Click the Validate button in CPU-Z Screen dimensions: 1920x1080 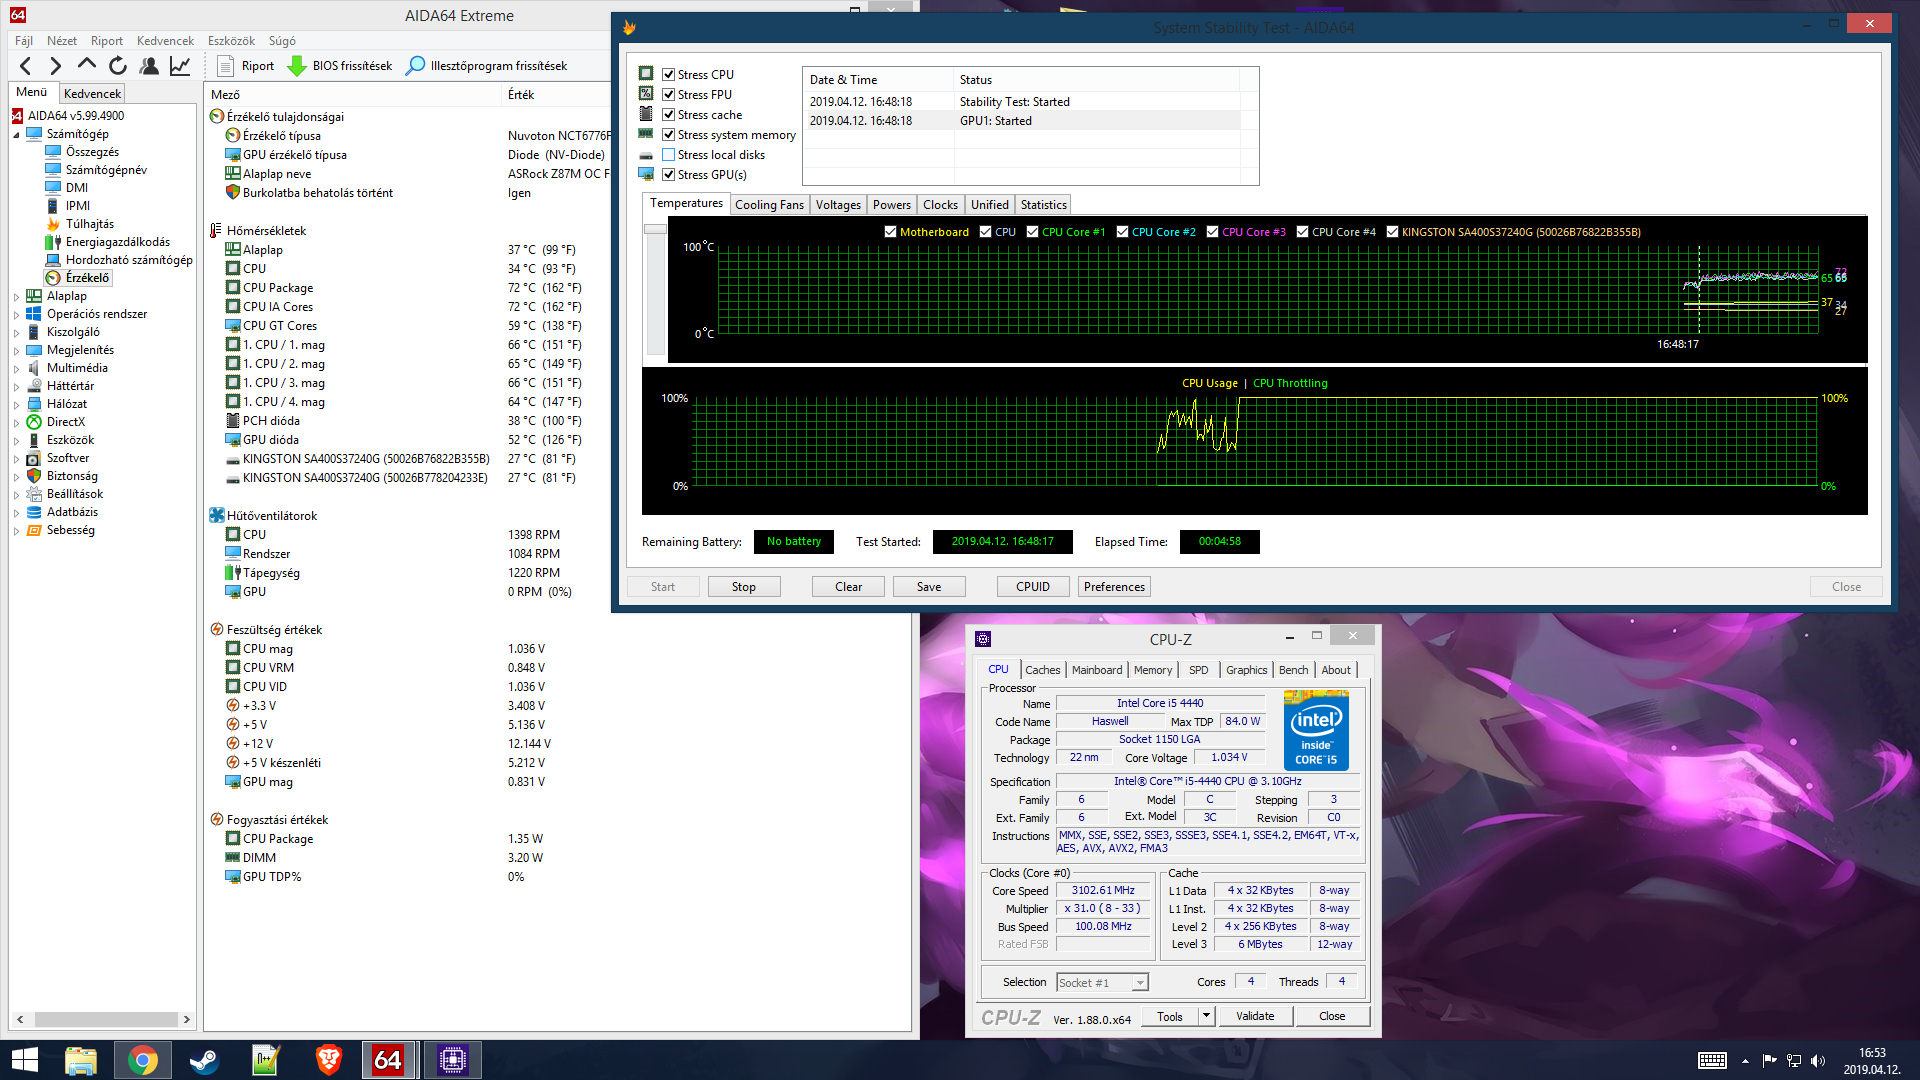(x=1254, y=1016)
